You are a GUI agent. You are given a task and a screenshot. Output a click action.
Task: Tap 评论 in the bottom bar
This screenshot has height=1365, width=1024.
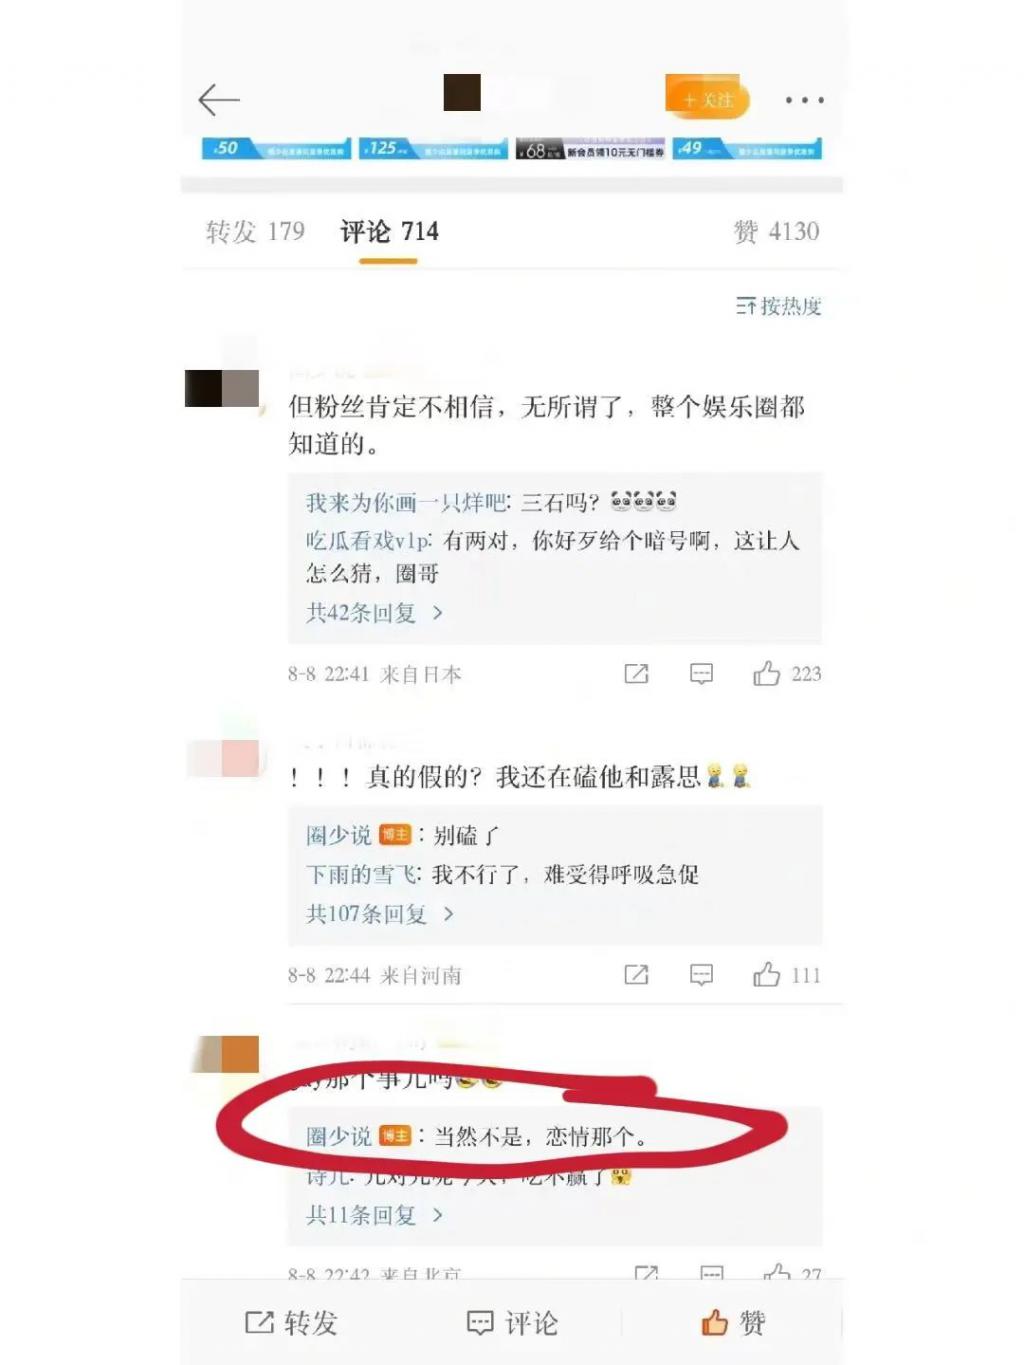[x=512, y=1323]
